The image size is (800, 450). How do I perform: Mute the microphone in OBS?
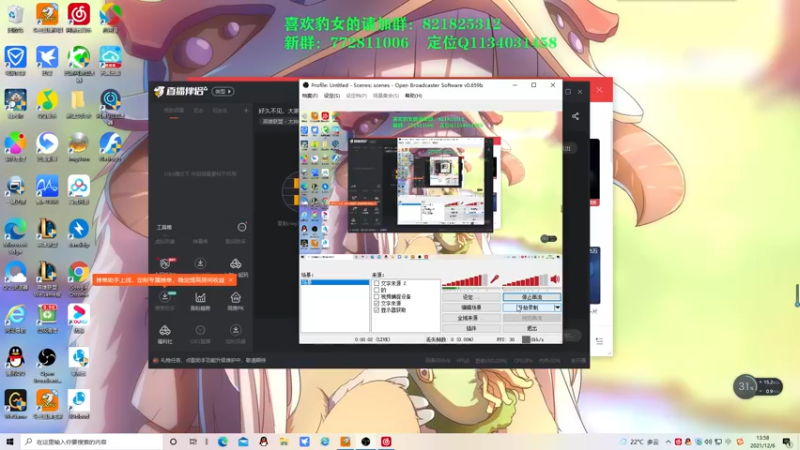(x=494, y=279)
